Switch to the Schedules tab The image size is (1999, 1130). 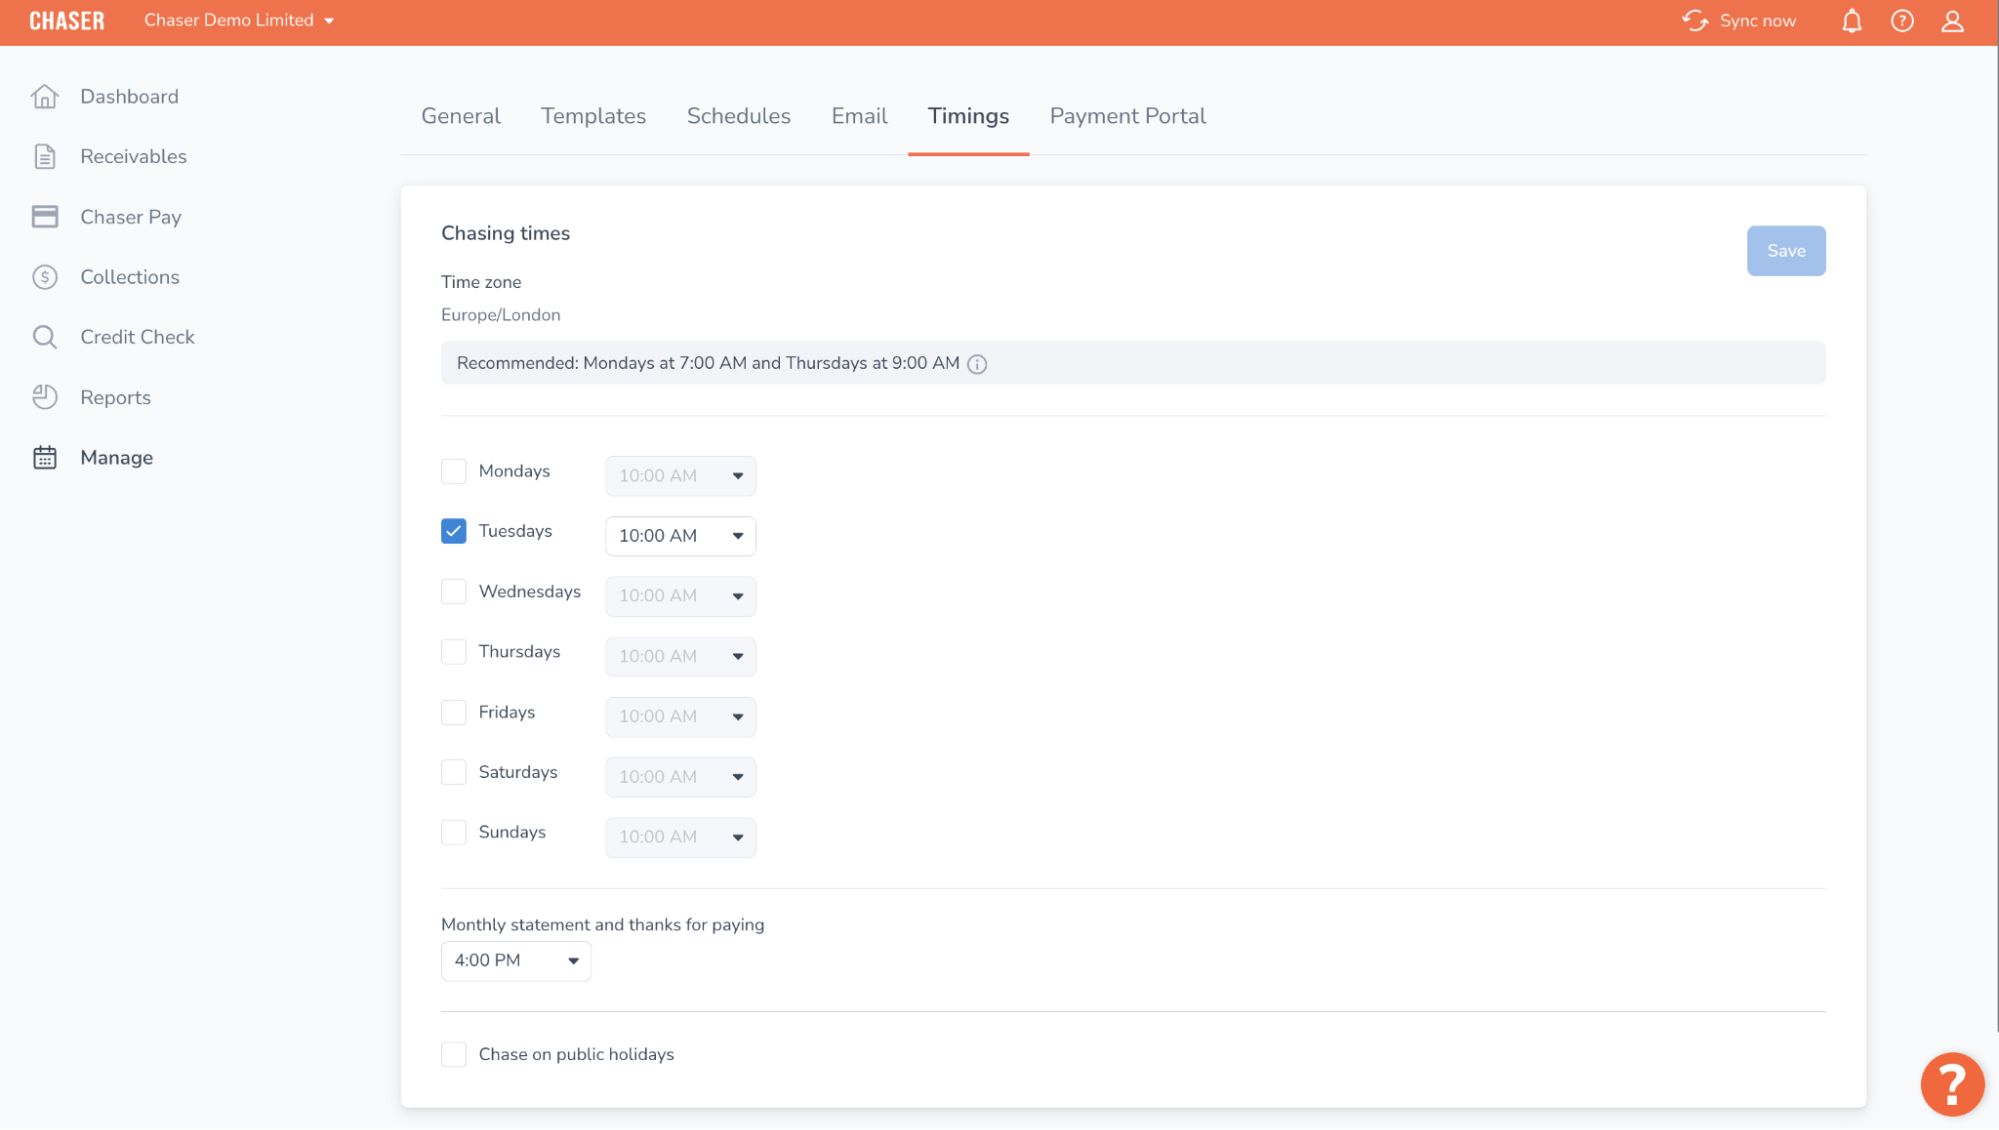click(x=738, y=116)
